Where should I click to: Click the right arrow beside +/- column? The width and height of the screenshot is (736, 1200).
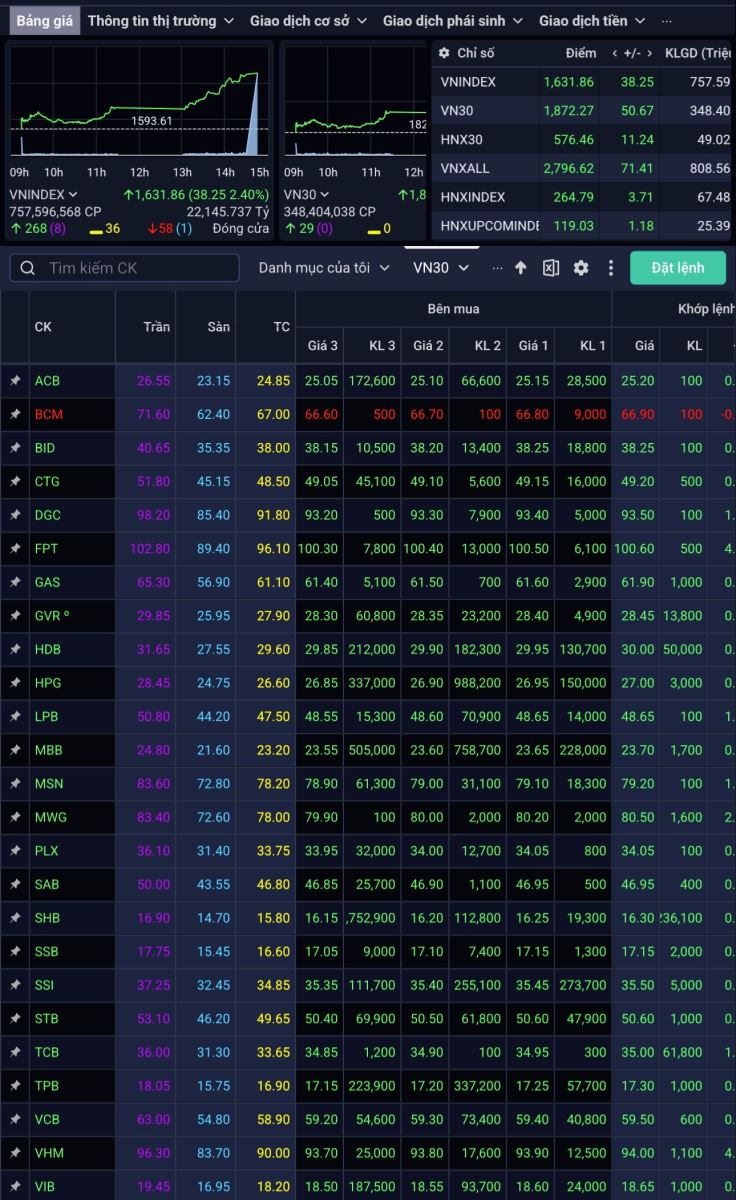(651, 53)
